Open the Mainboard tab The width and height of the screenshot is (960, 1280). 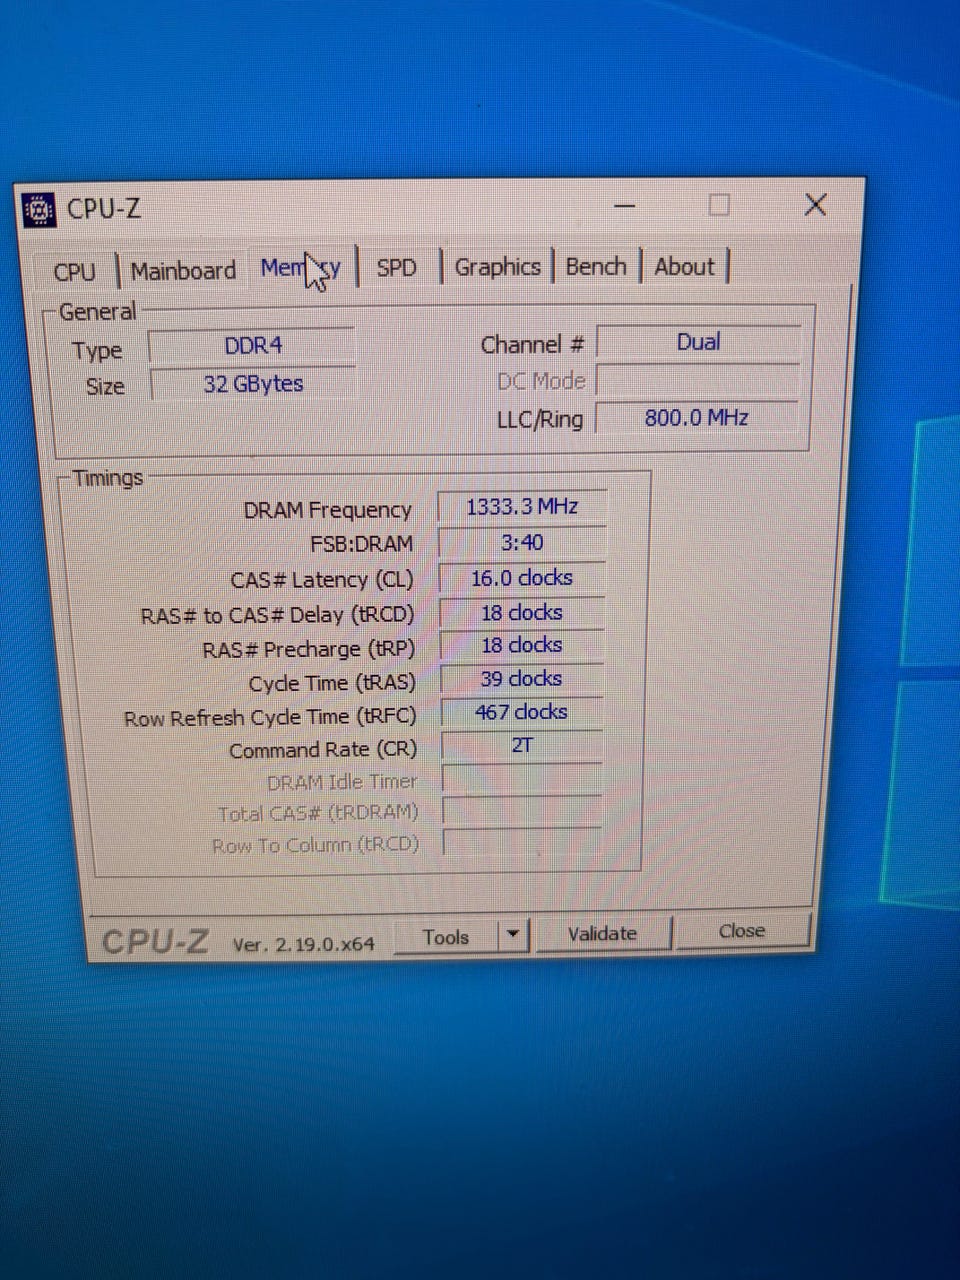coord(183,271)
